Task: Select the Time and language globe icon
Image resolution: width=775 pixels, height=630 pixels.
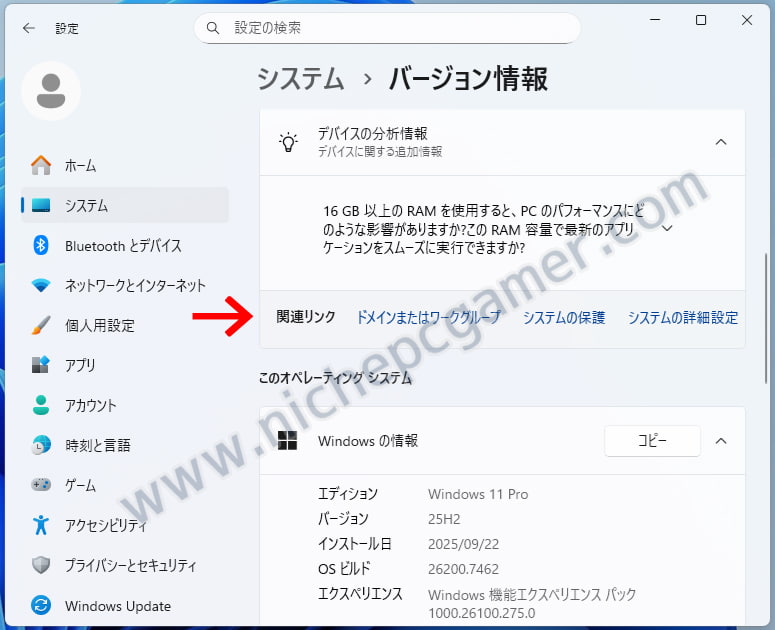Action: (x=41, y=445)
